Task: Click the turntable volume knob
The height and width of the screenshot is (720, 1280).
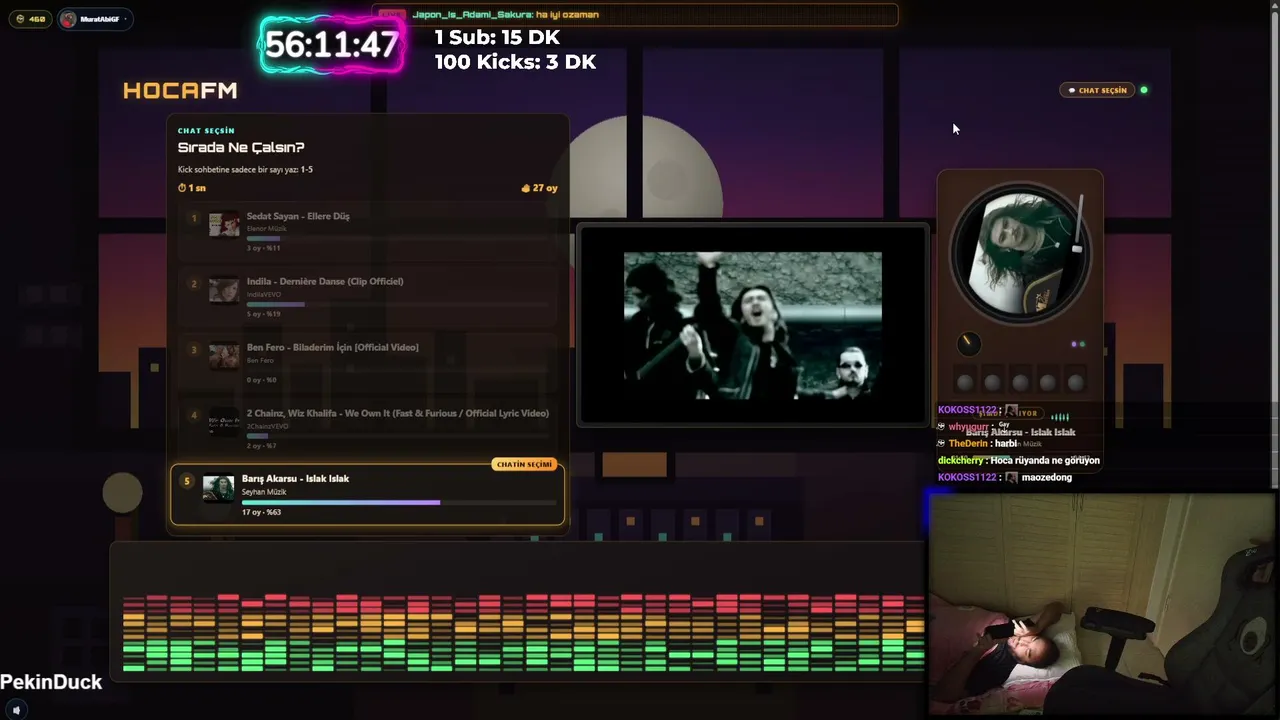Action: pos(968,344)
